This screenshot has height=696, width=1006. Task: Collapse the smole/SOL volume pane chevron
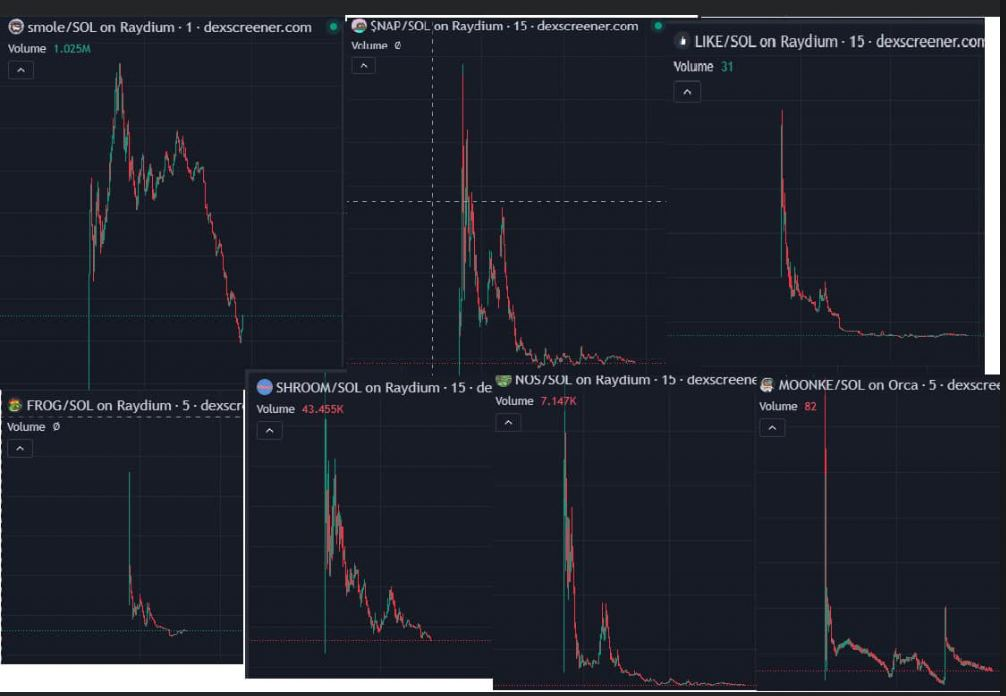21,70
